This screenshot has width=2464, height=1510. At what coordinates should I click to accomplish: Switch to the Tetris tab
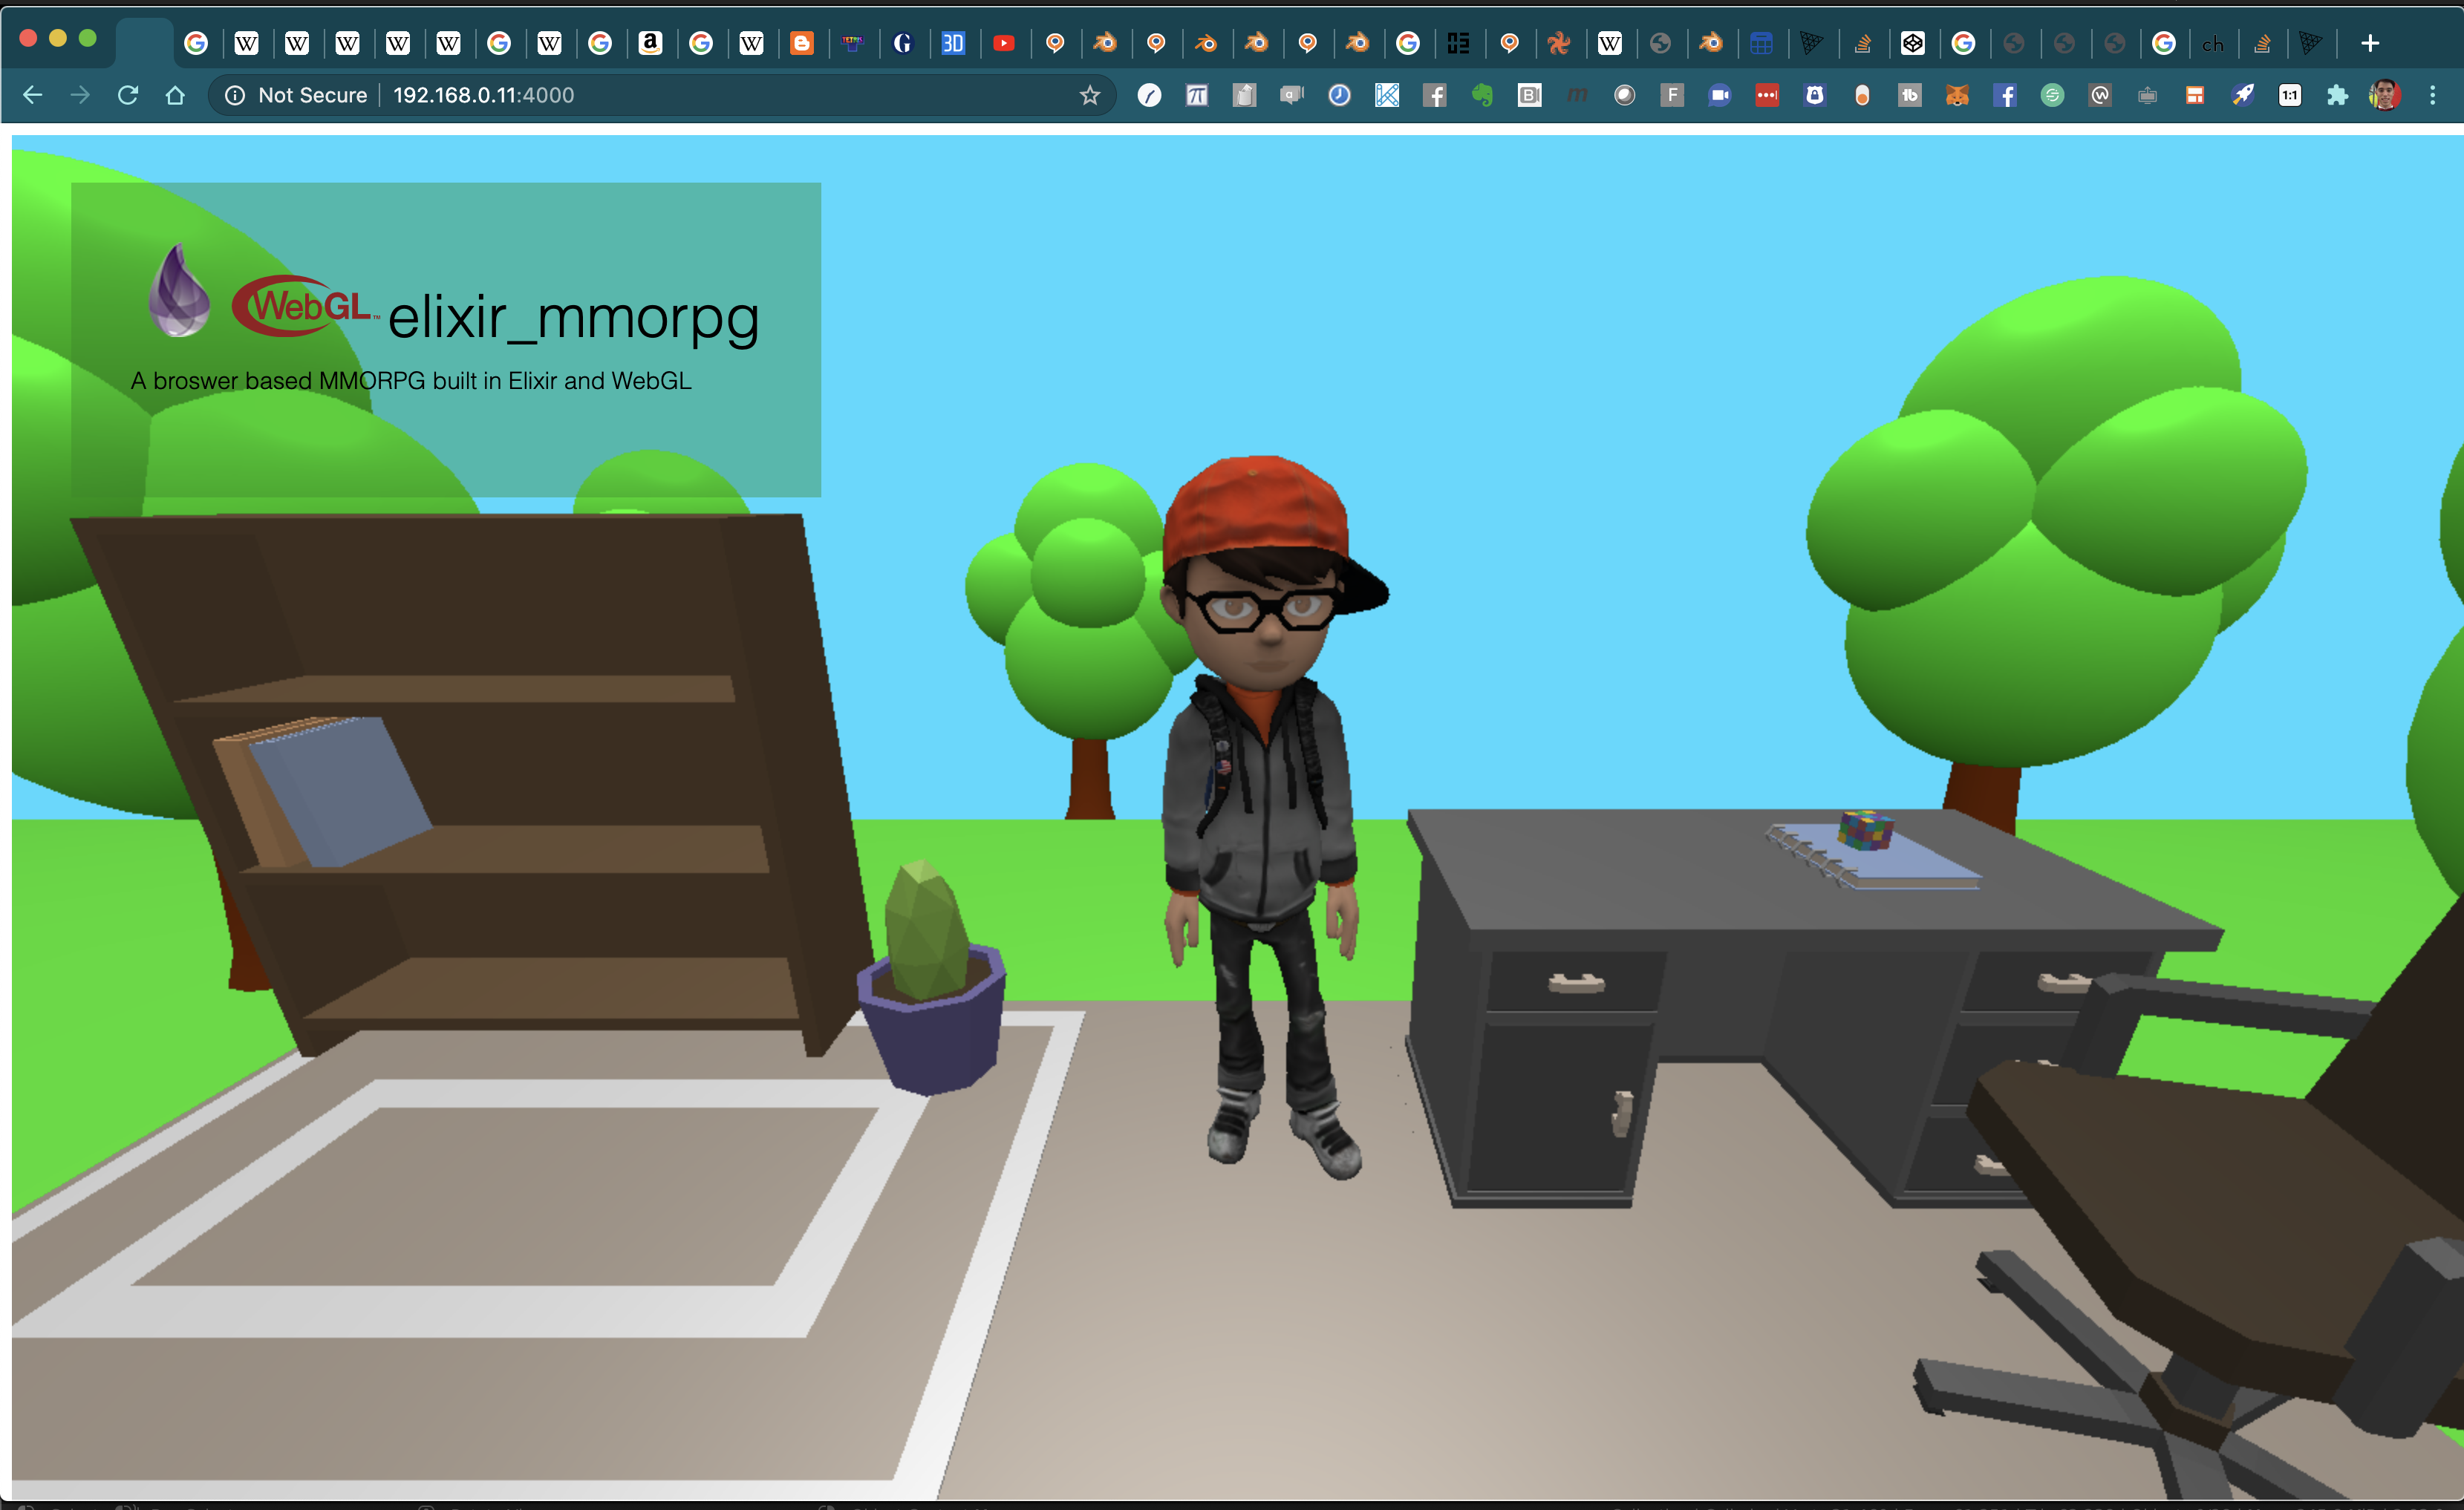pyautogui.click(x=852, y=43)
